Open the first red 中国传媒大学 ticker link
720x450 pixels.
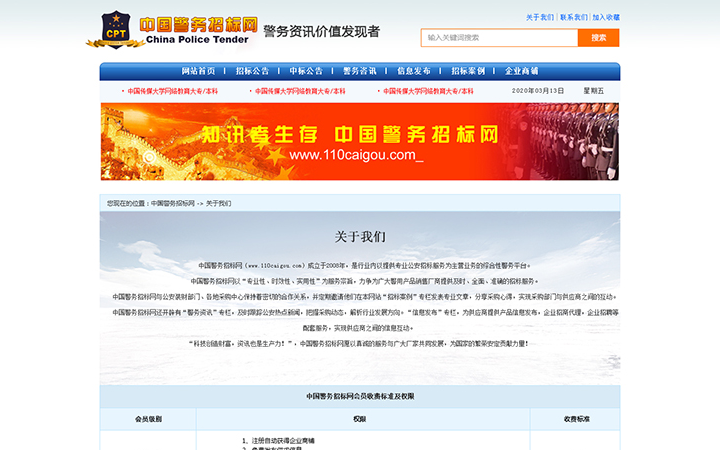click(172, 91)
